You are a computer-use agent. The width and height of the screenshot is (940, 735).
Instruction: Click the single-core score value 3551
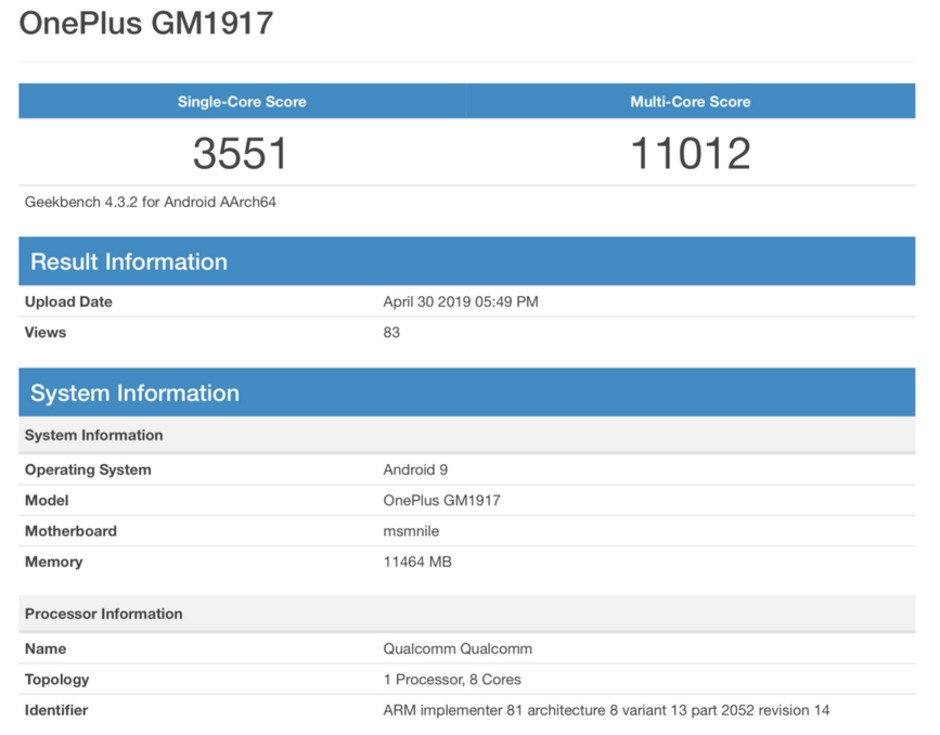(241, 153)
